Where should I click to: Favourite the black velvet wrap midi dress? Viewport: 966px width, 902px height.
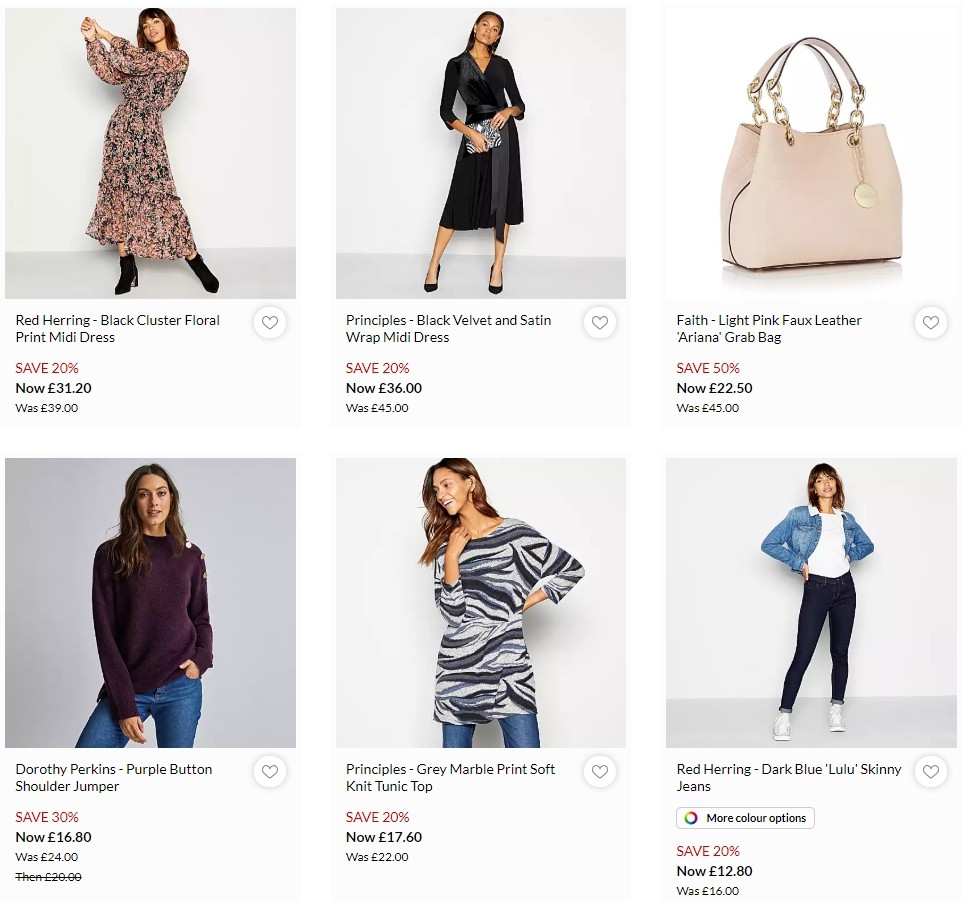click(x=600, y=323)
